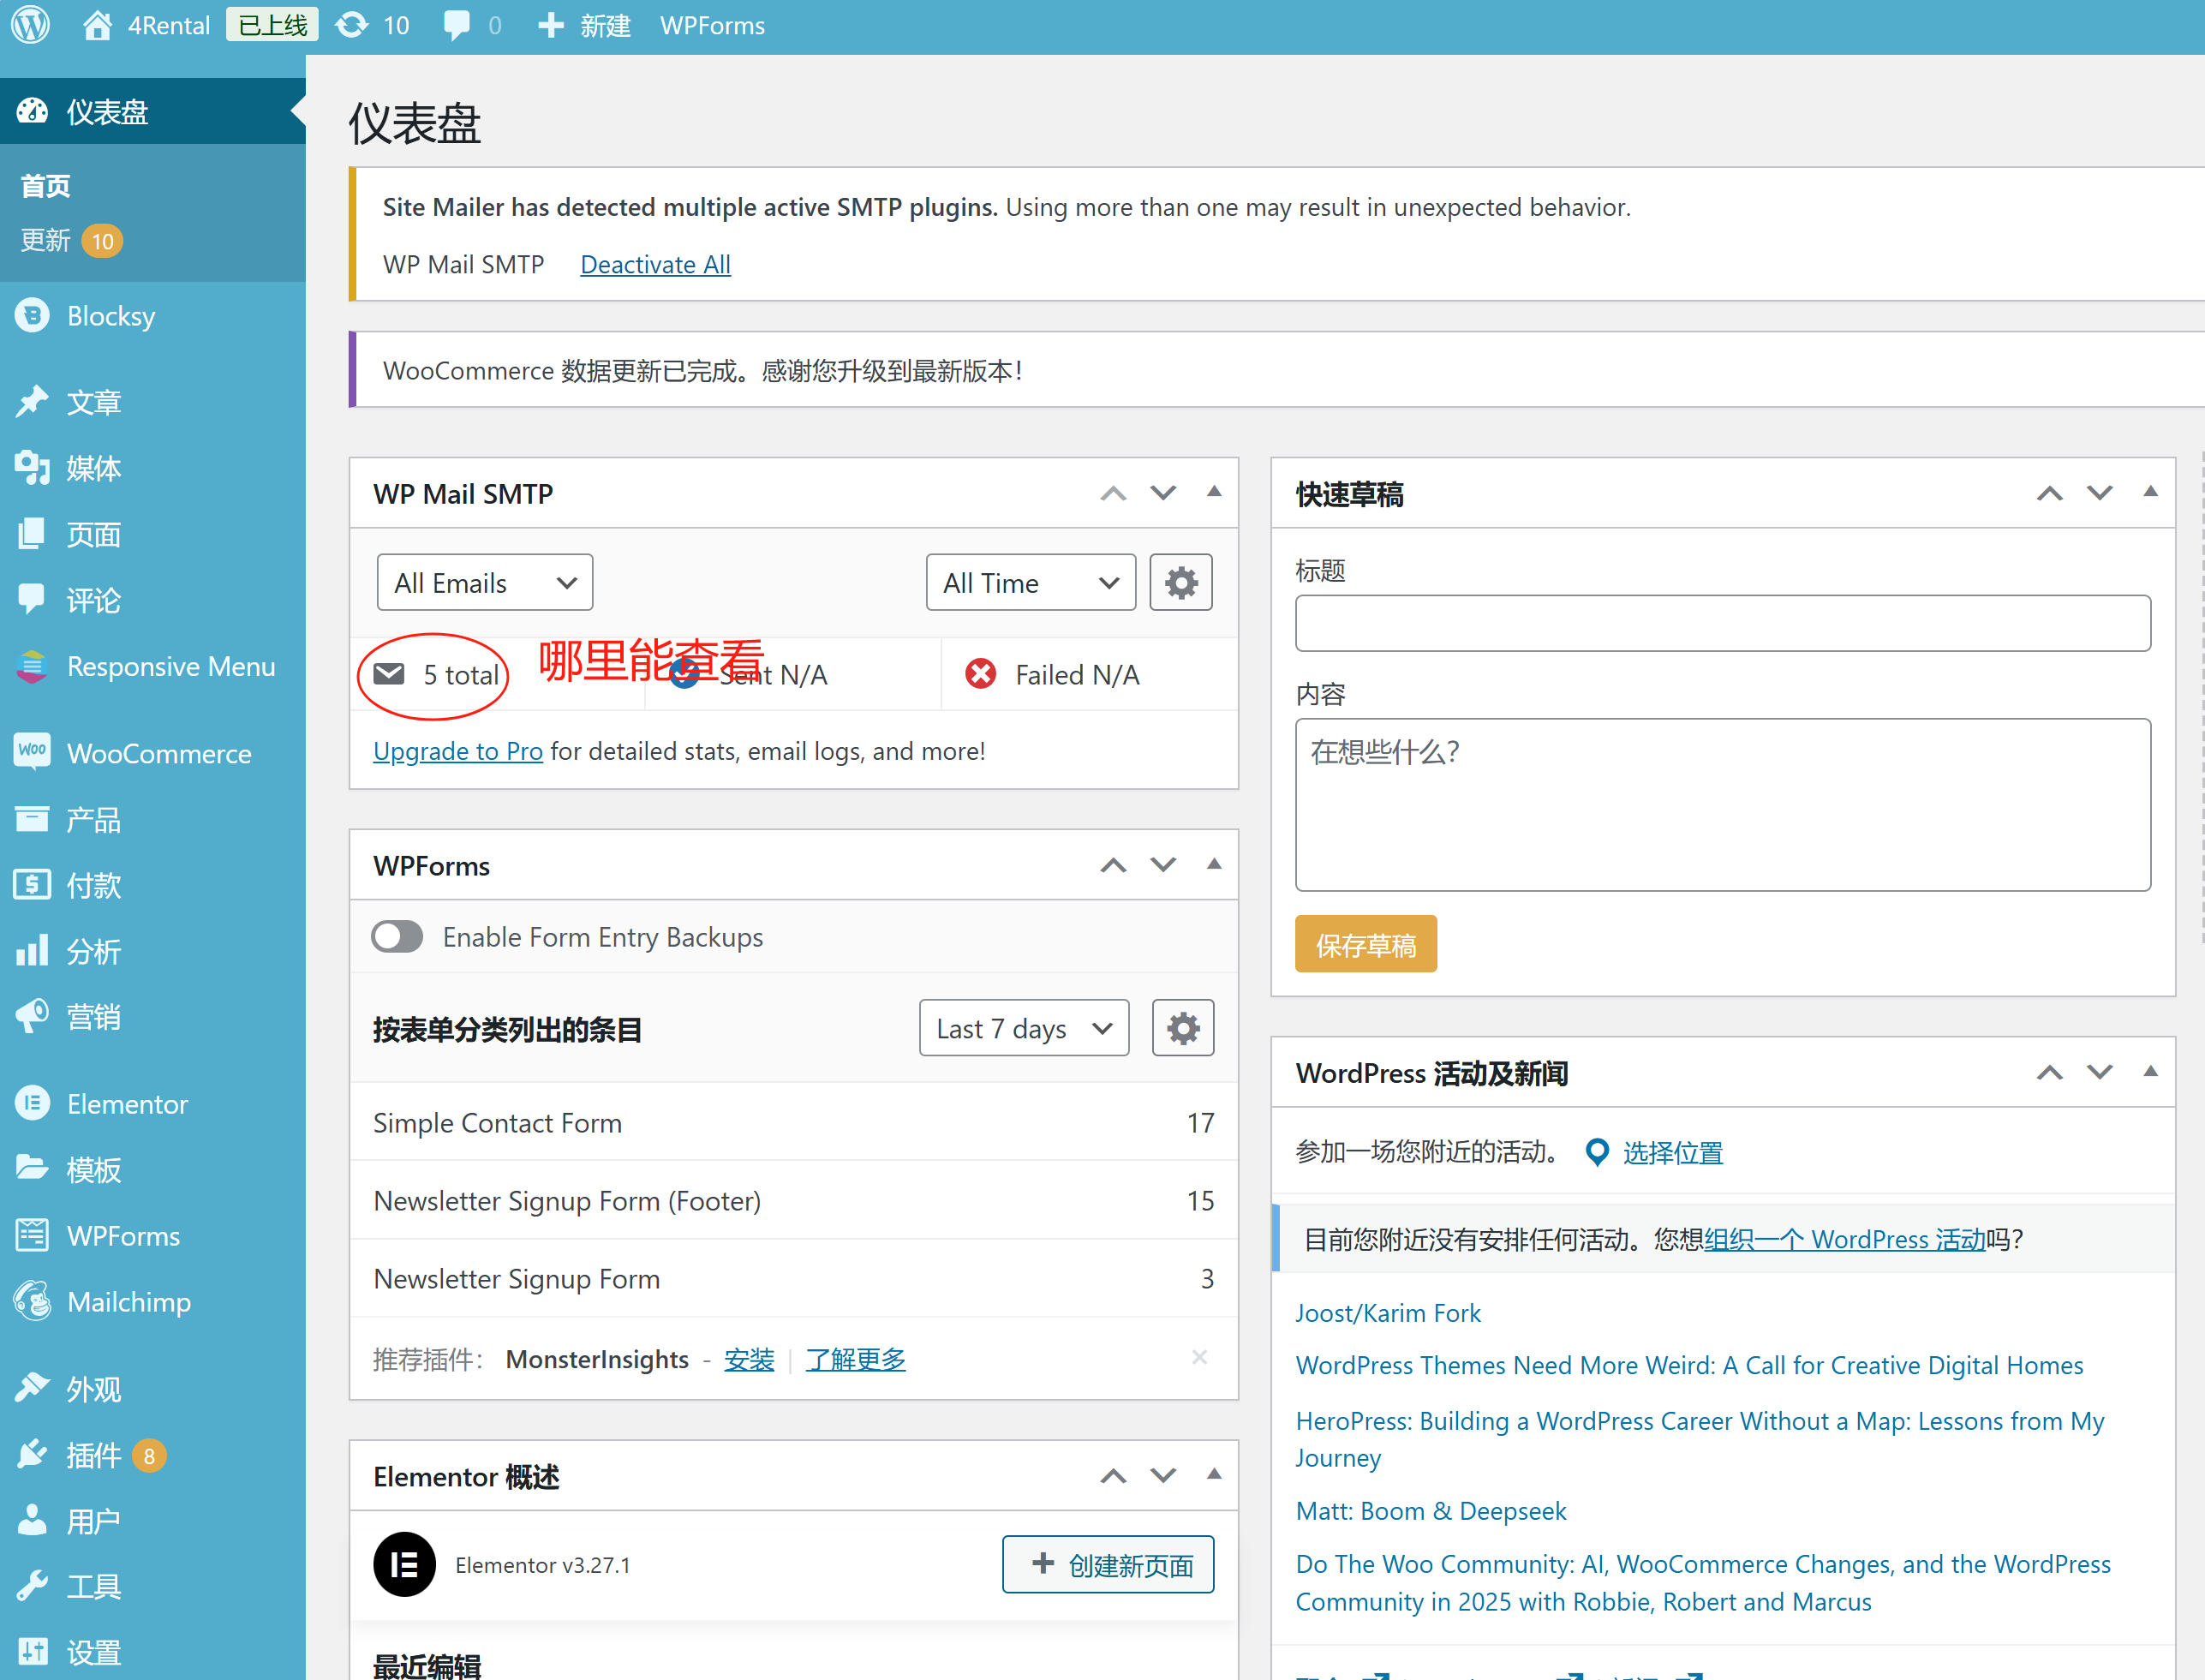Click the plus New icon

pyautogui.click(x=550, y=25)
